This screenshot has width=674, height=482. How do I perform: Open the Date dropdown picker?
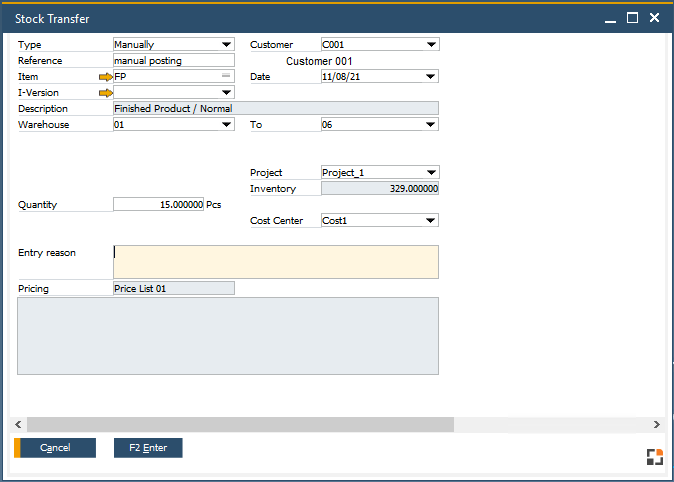[x=431, y=77]
